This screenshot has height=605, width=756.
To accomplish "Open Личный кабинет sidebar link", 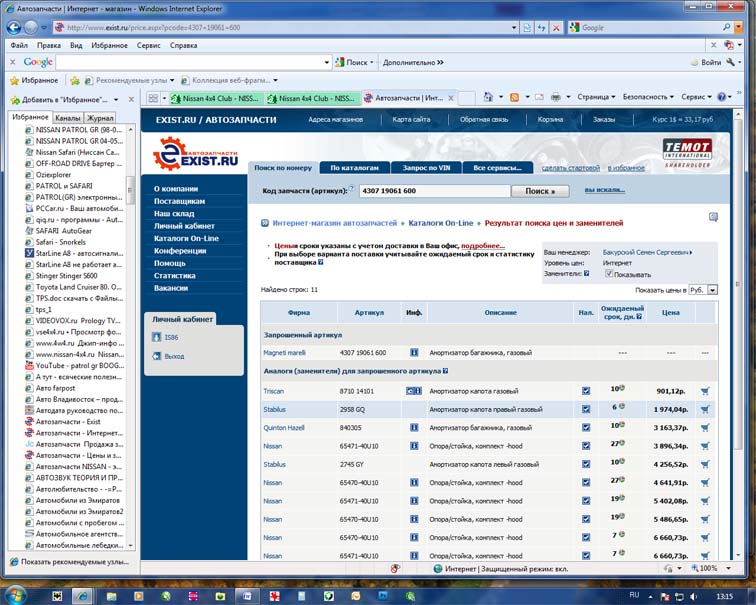I will pos(184,226).
